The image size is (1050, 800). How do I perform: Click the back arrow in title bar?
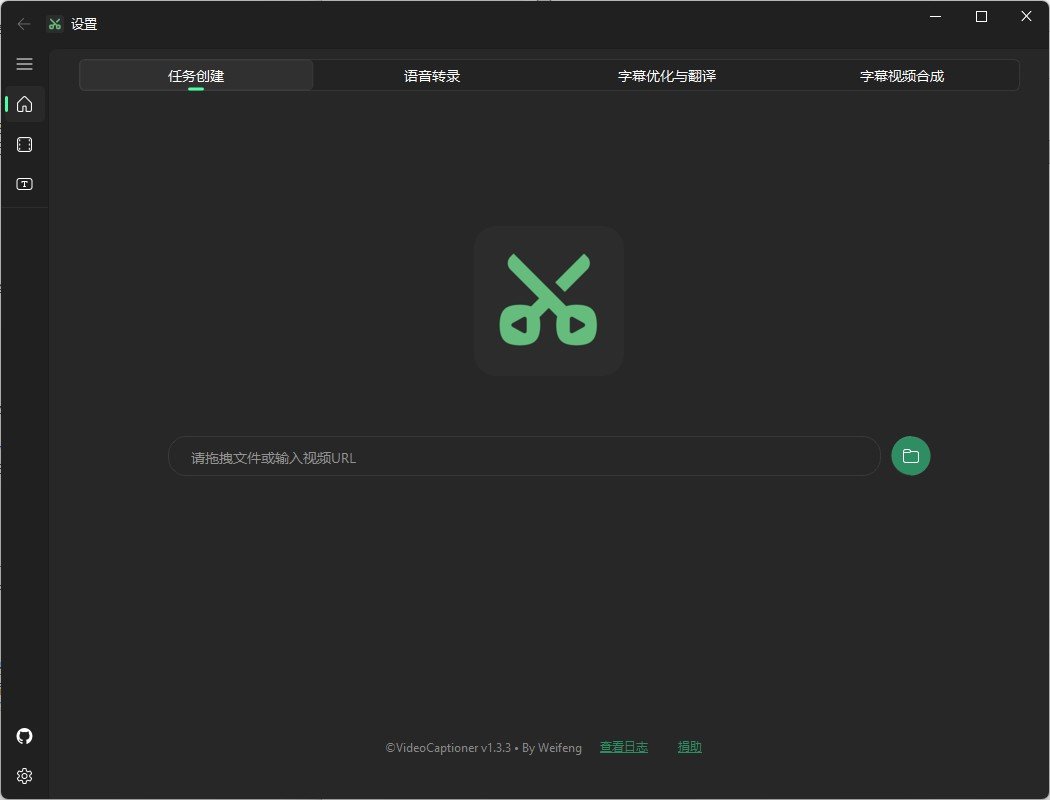pos(24,24)
